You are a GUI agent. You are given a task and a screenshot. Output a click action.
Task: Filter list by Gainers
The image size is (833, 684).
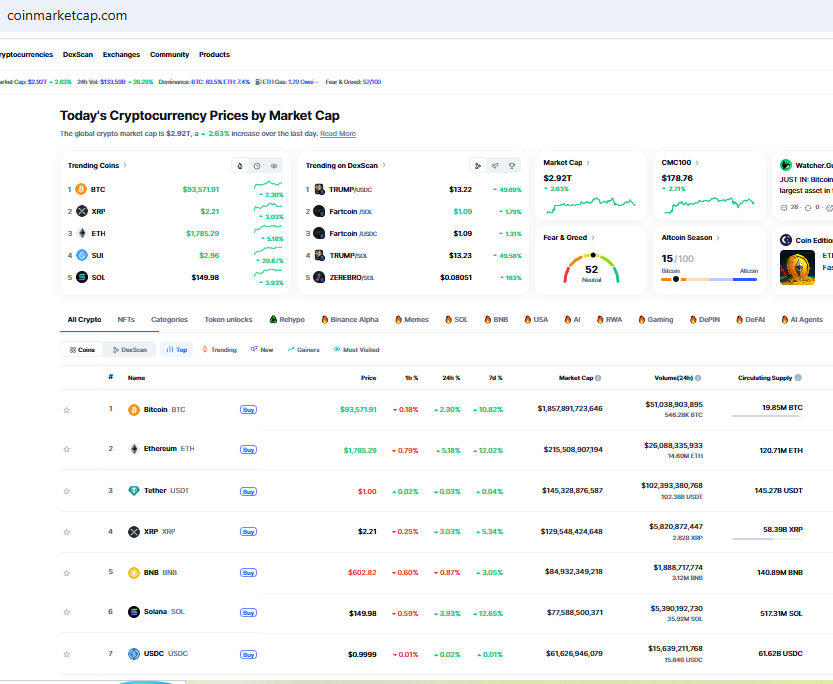[x=303, y=349]
